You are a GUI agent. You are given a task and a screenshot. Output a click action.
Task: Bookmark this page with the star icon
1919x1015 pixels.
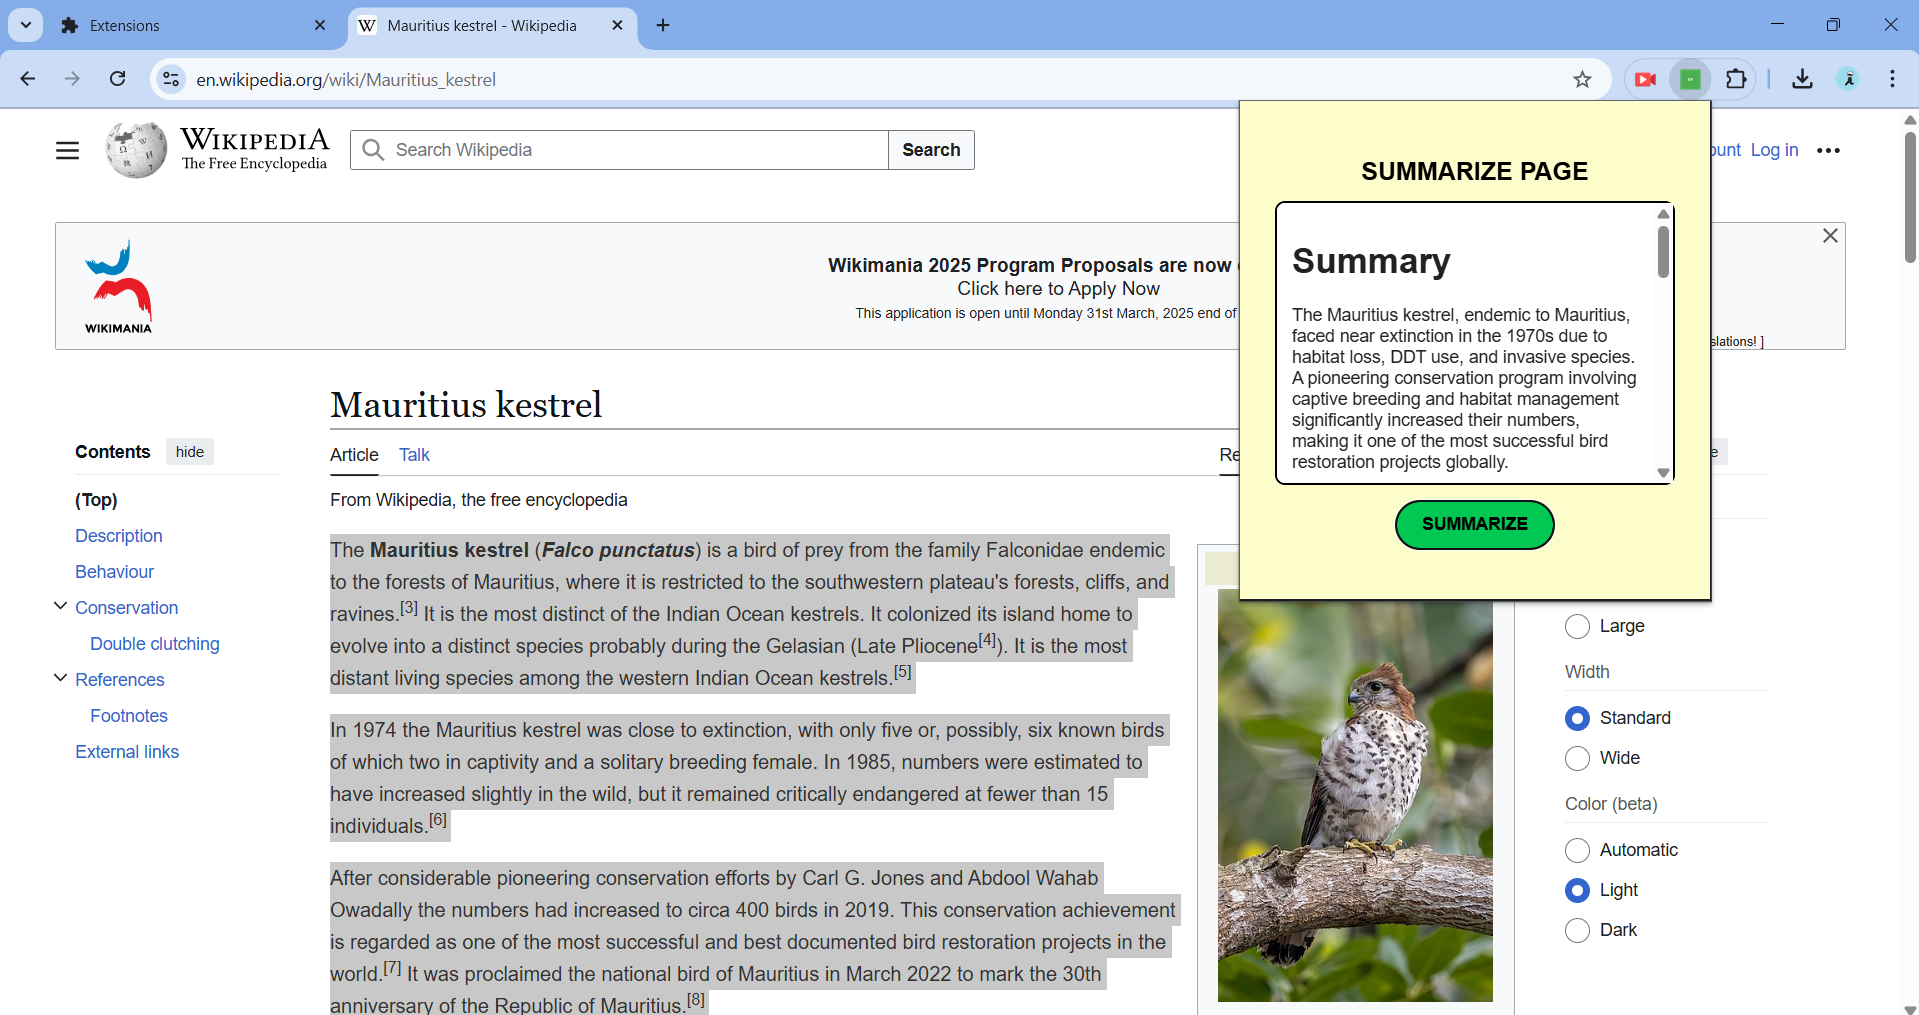(x=1582, y=79)
